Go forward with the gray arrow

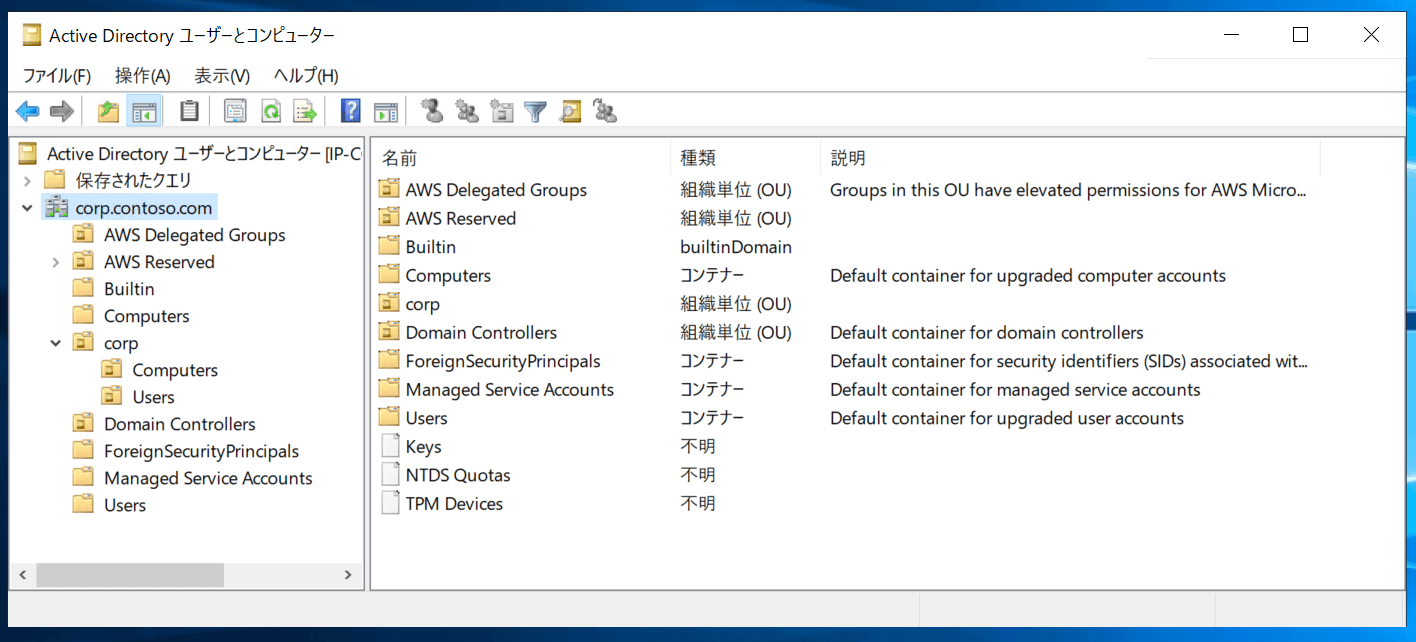62,111
